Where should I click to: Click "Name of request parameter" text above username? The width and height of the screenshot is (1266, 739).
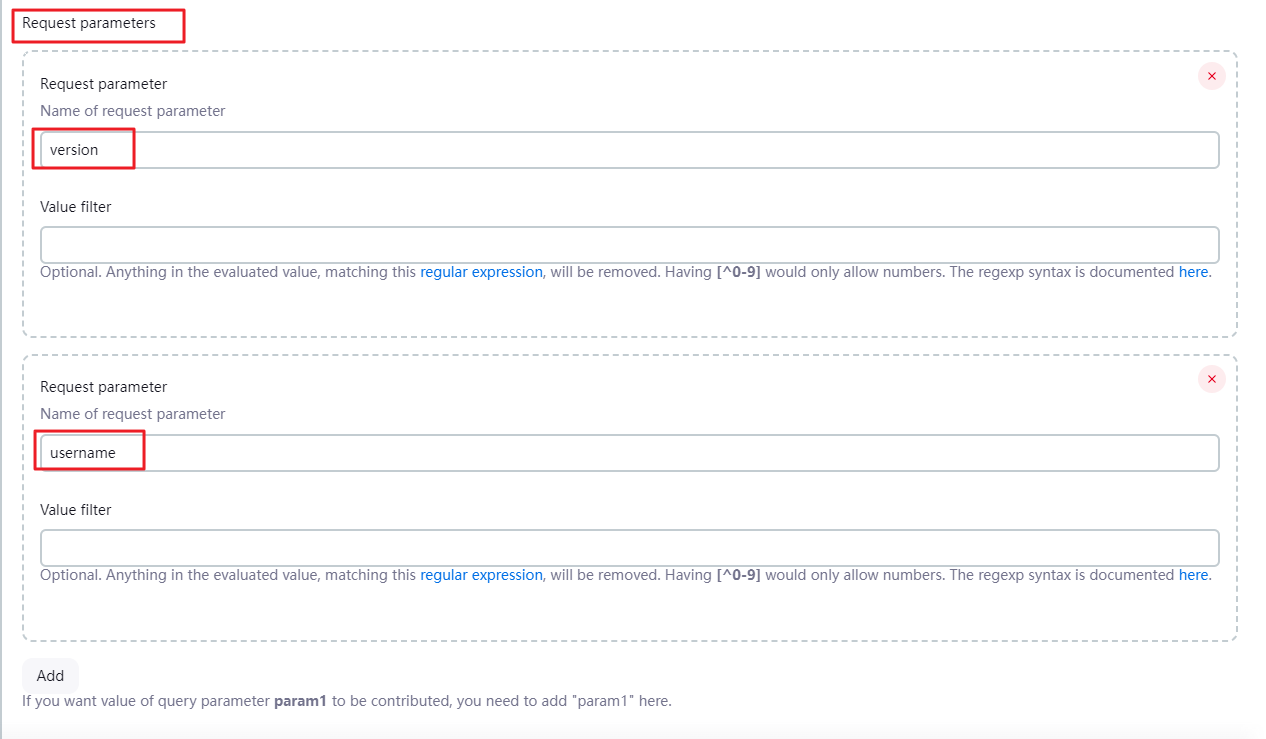[x=132, y=414]
